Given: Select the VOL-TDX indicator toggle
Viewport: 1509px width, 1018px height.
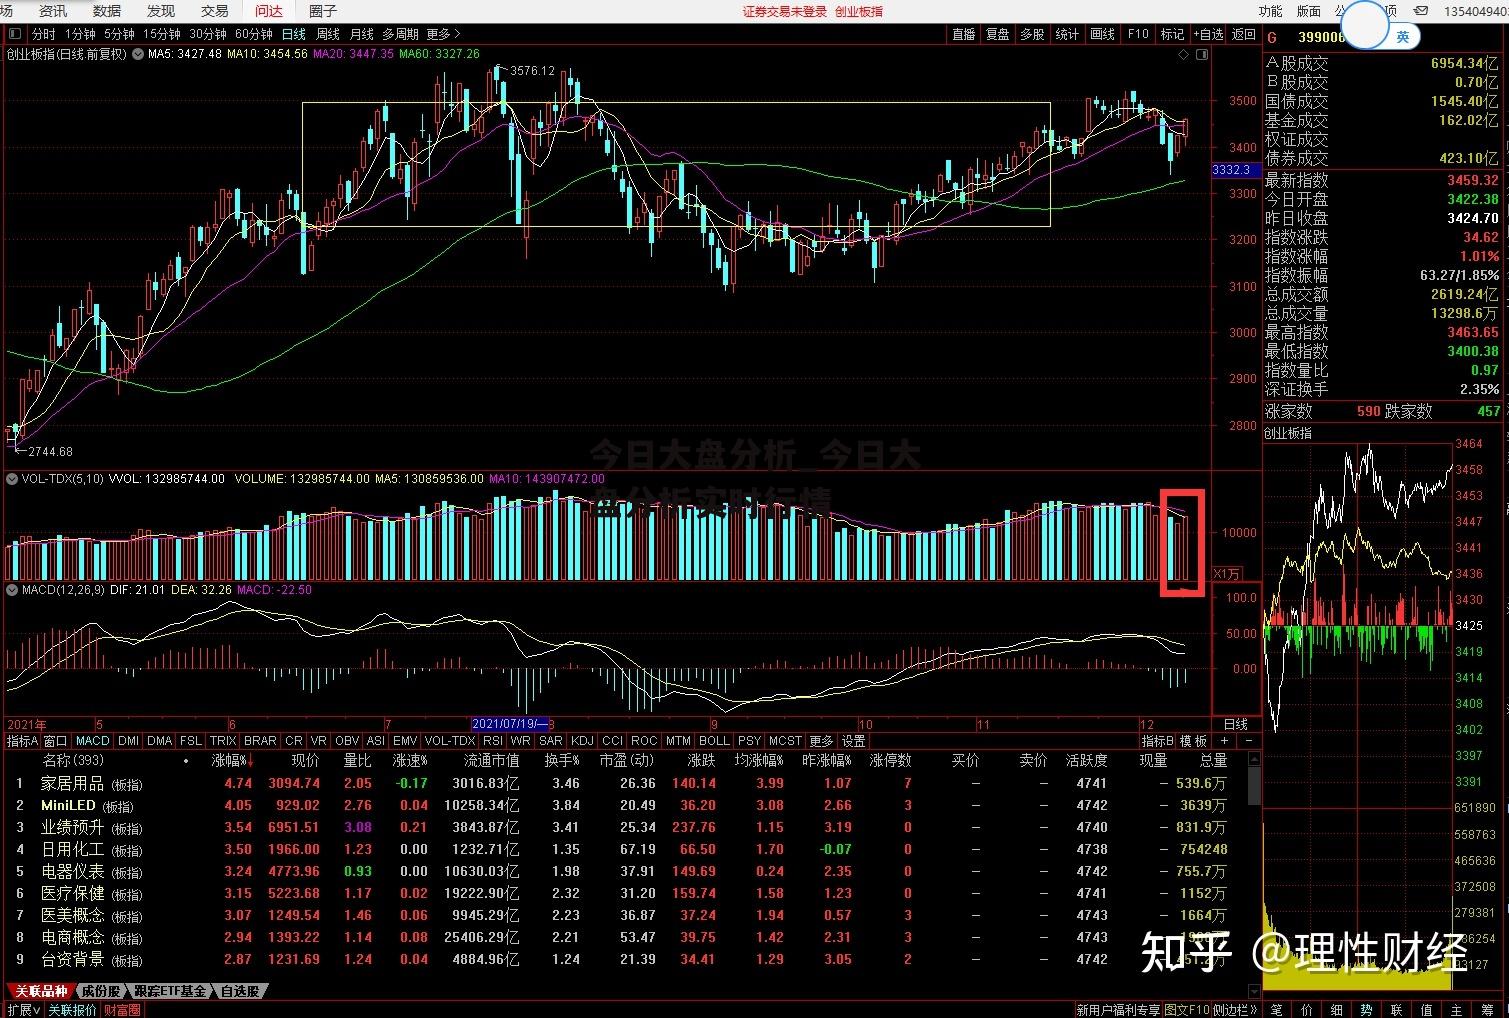Looking at the screenshot, I should tap(450, 741).
